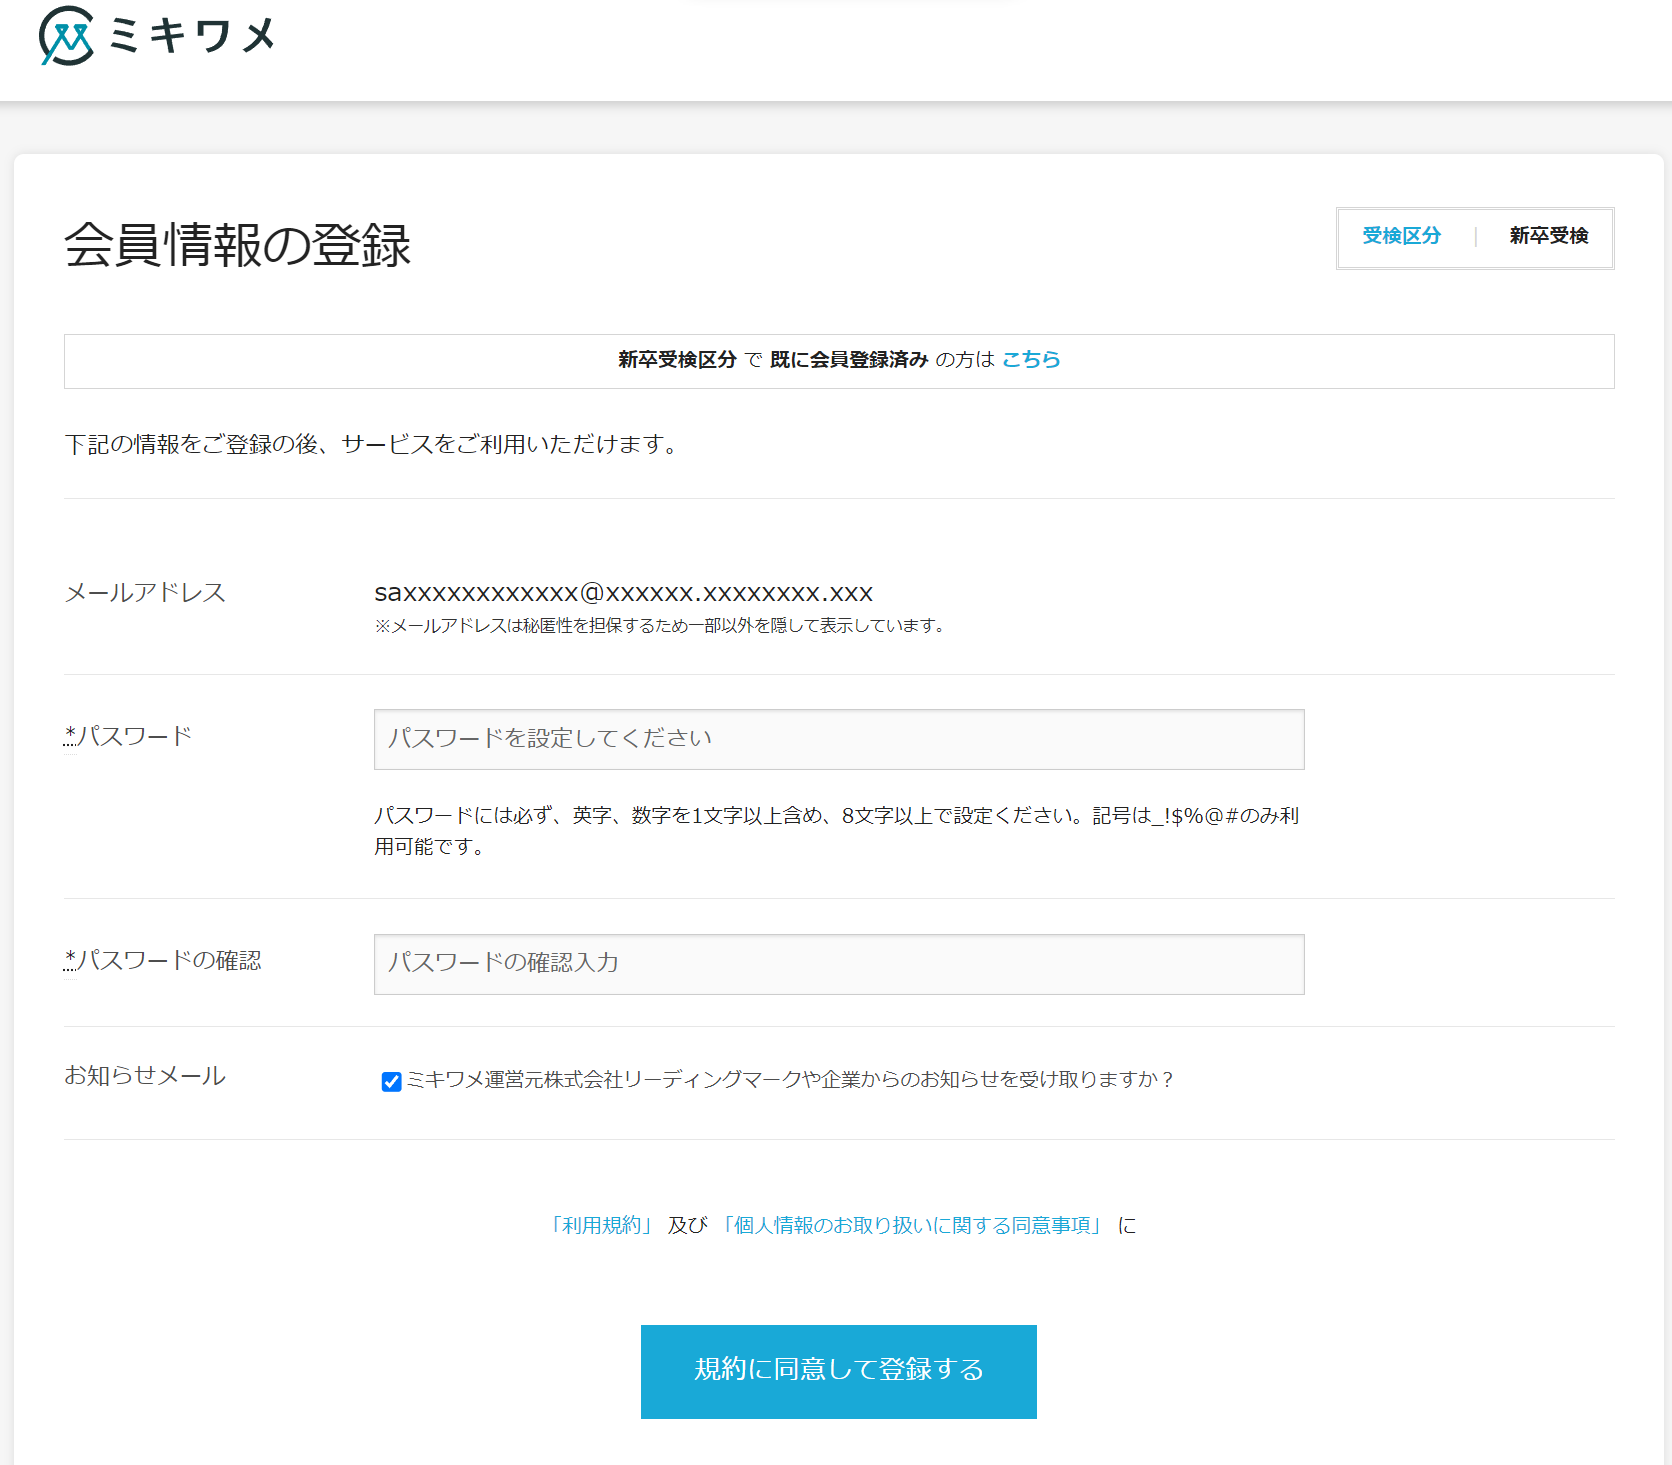1672x1465 pixels.
Task: Select the 新卒受検 text in the badge
Action: click(x=1548, y=236)
